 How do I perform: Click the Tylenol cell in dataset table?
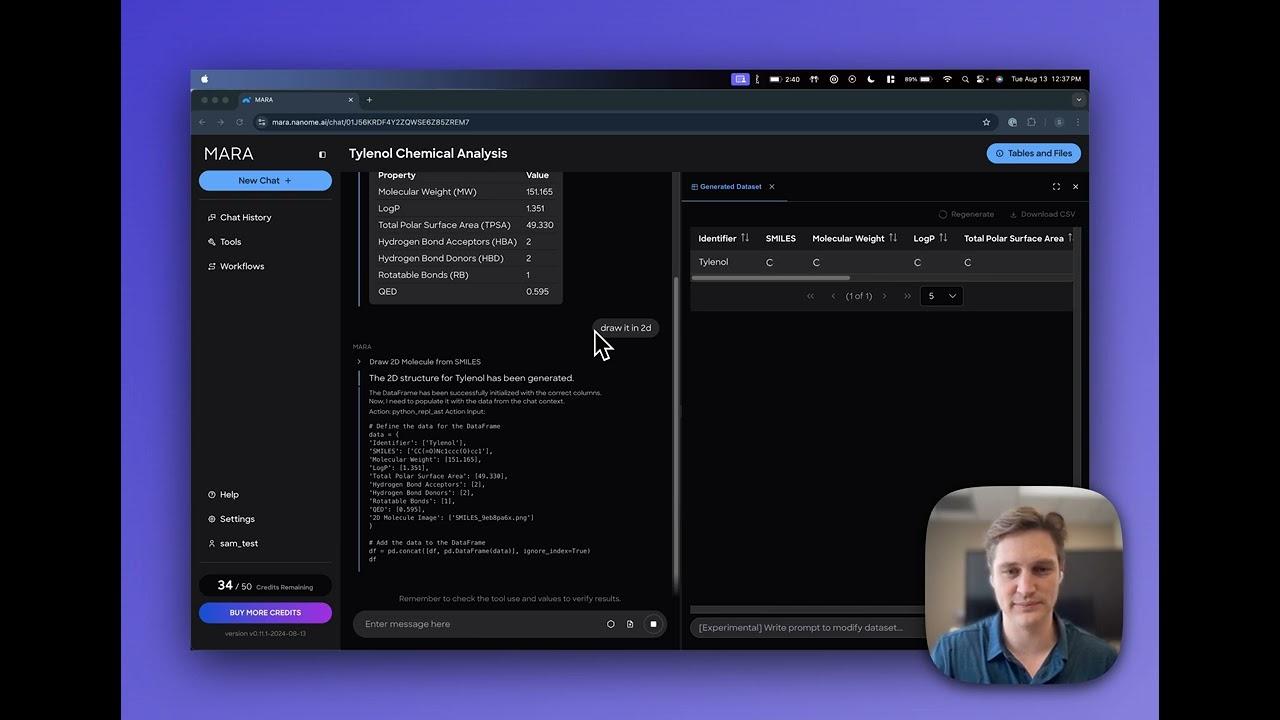pos(713,262)
